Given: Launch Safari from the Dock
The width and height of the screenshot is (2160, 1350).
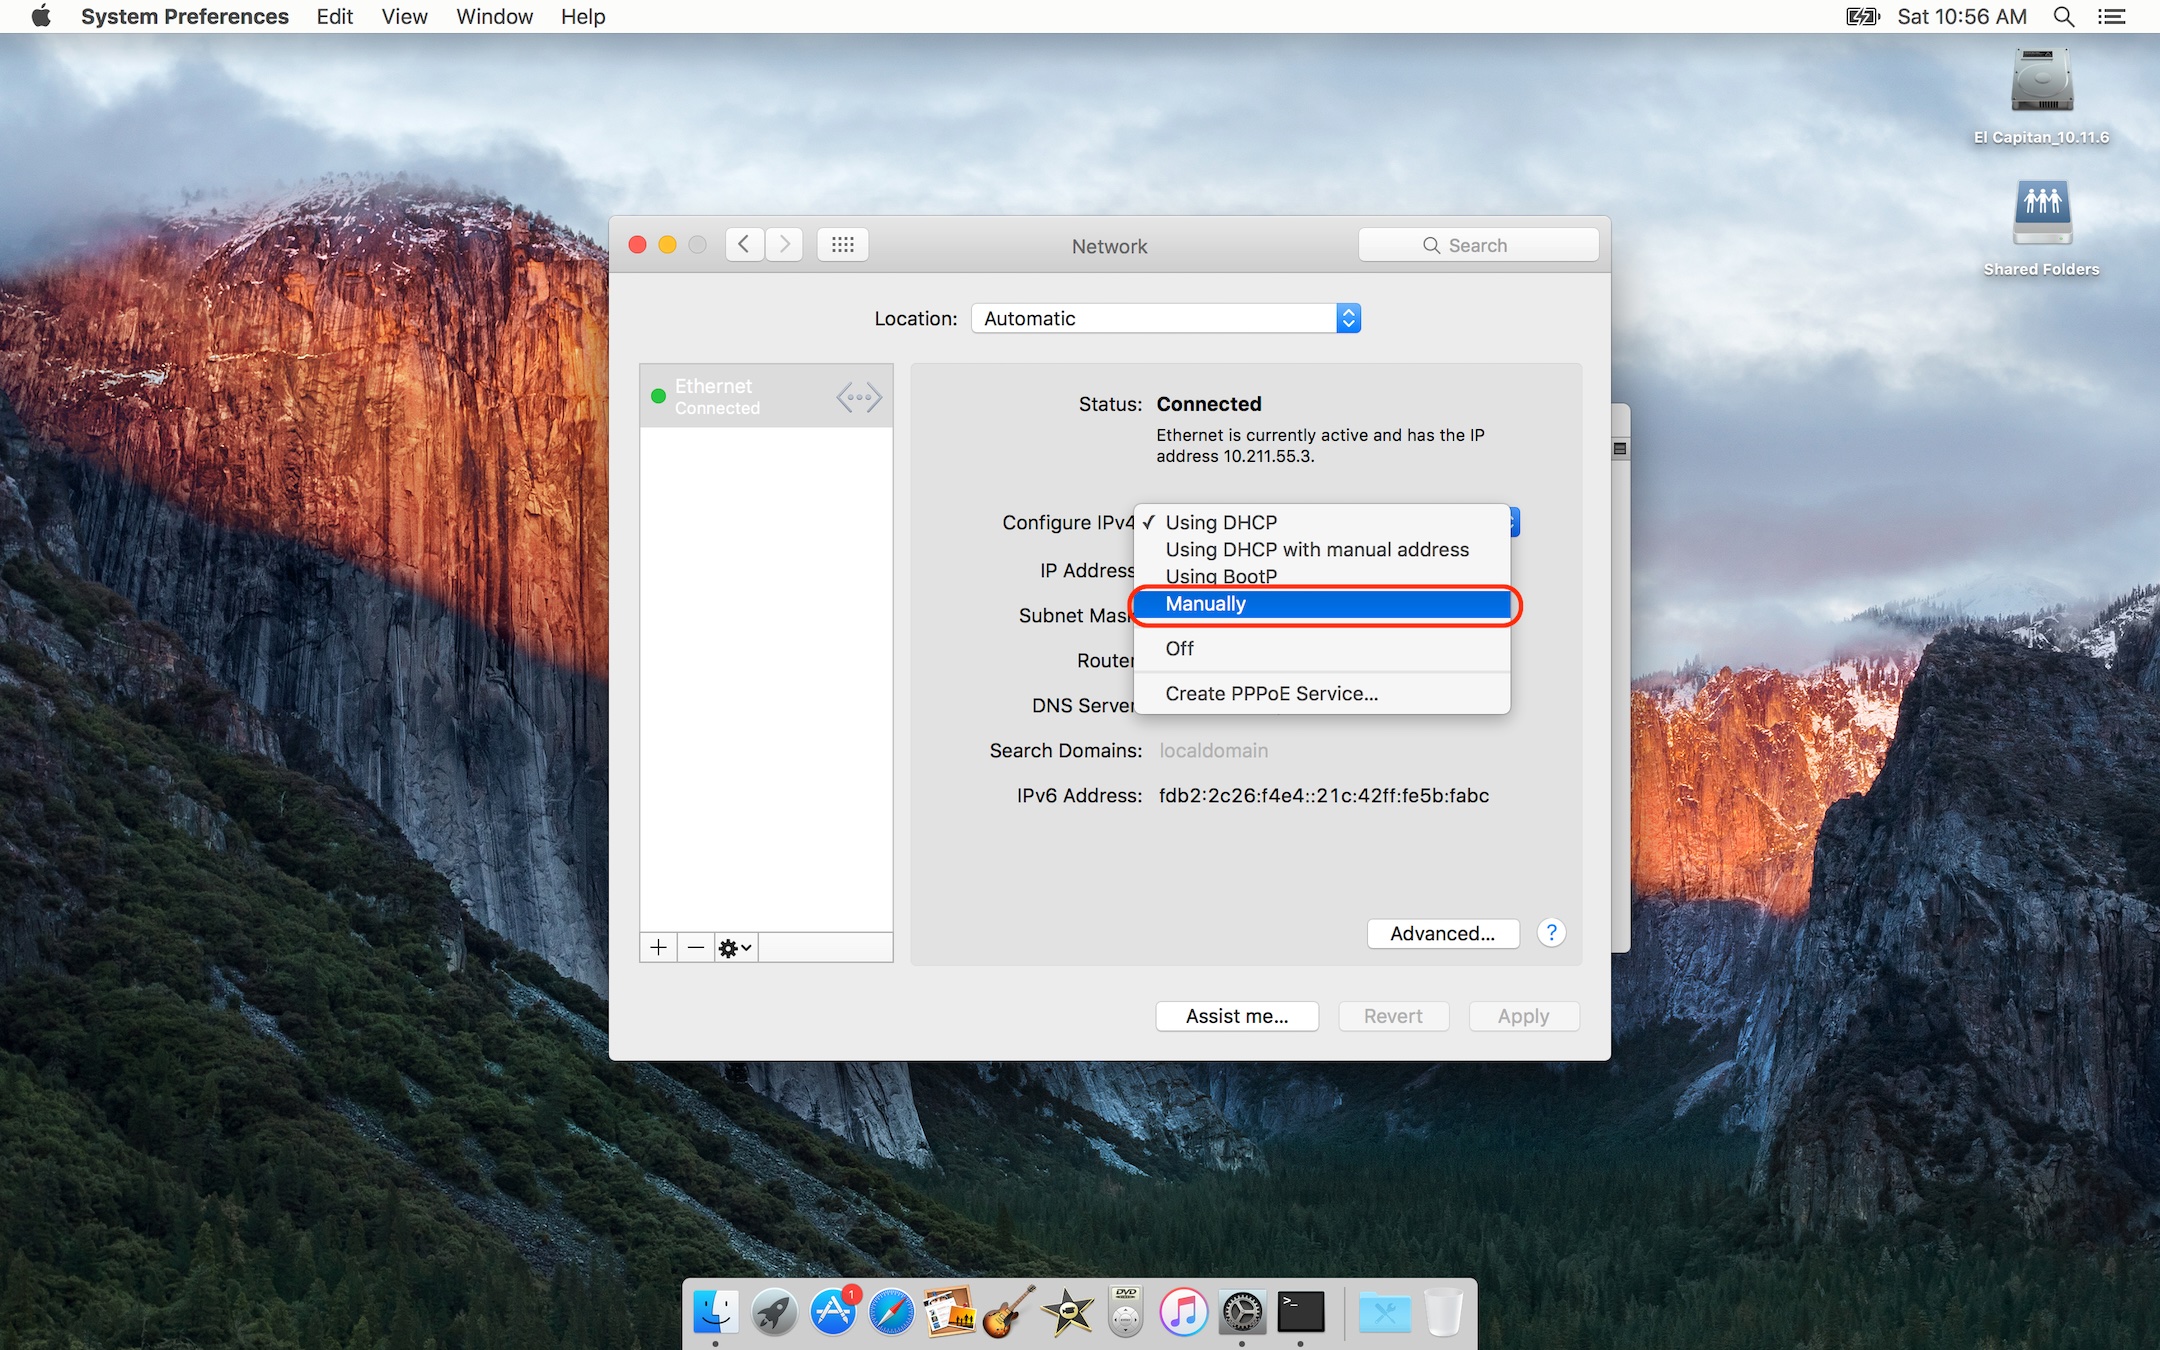Looking at the screenshot, I should tap(891, 1312).
